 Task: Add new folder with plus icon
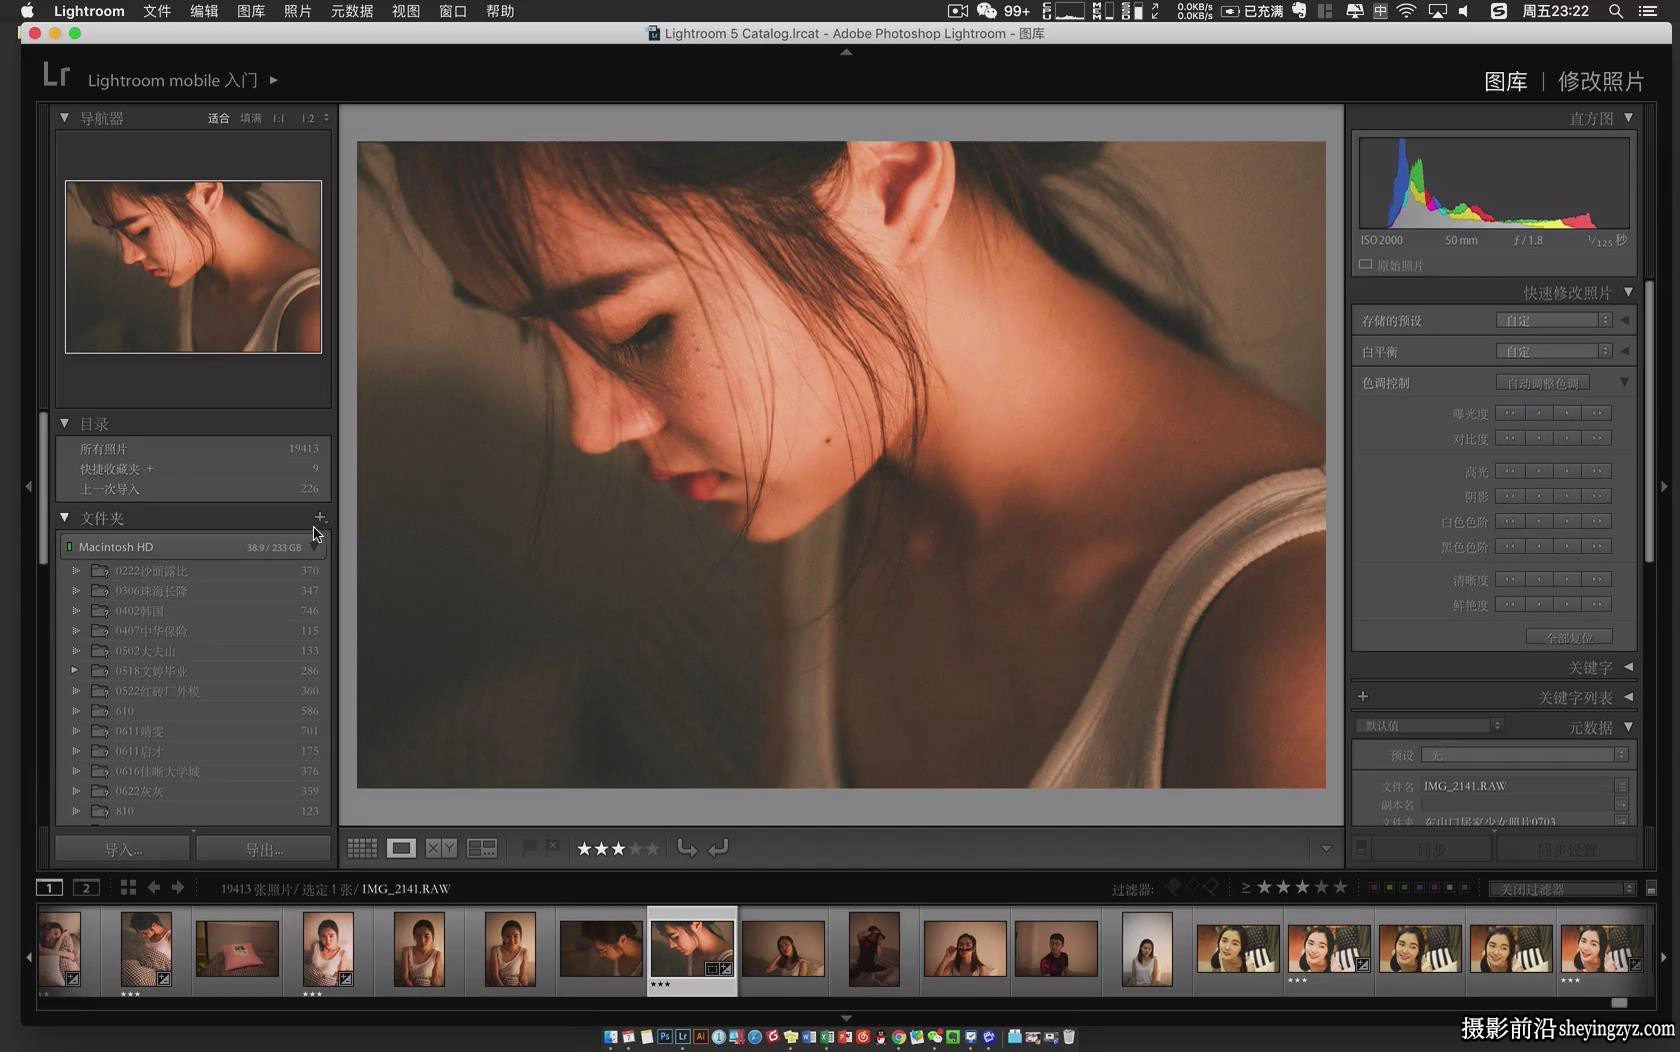click(320, 517)
